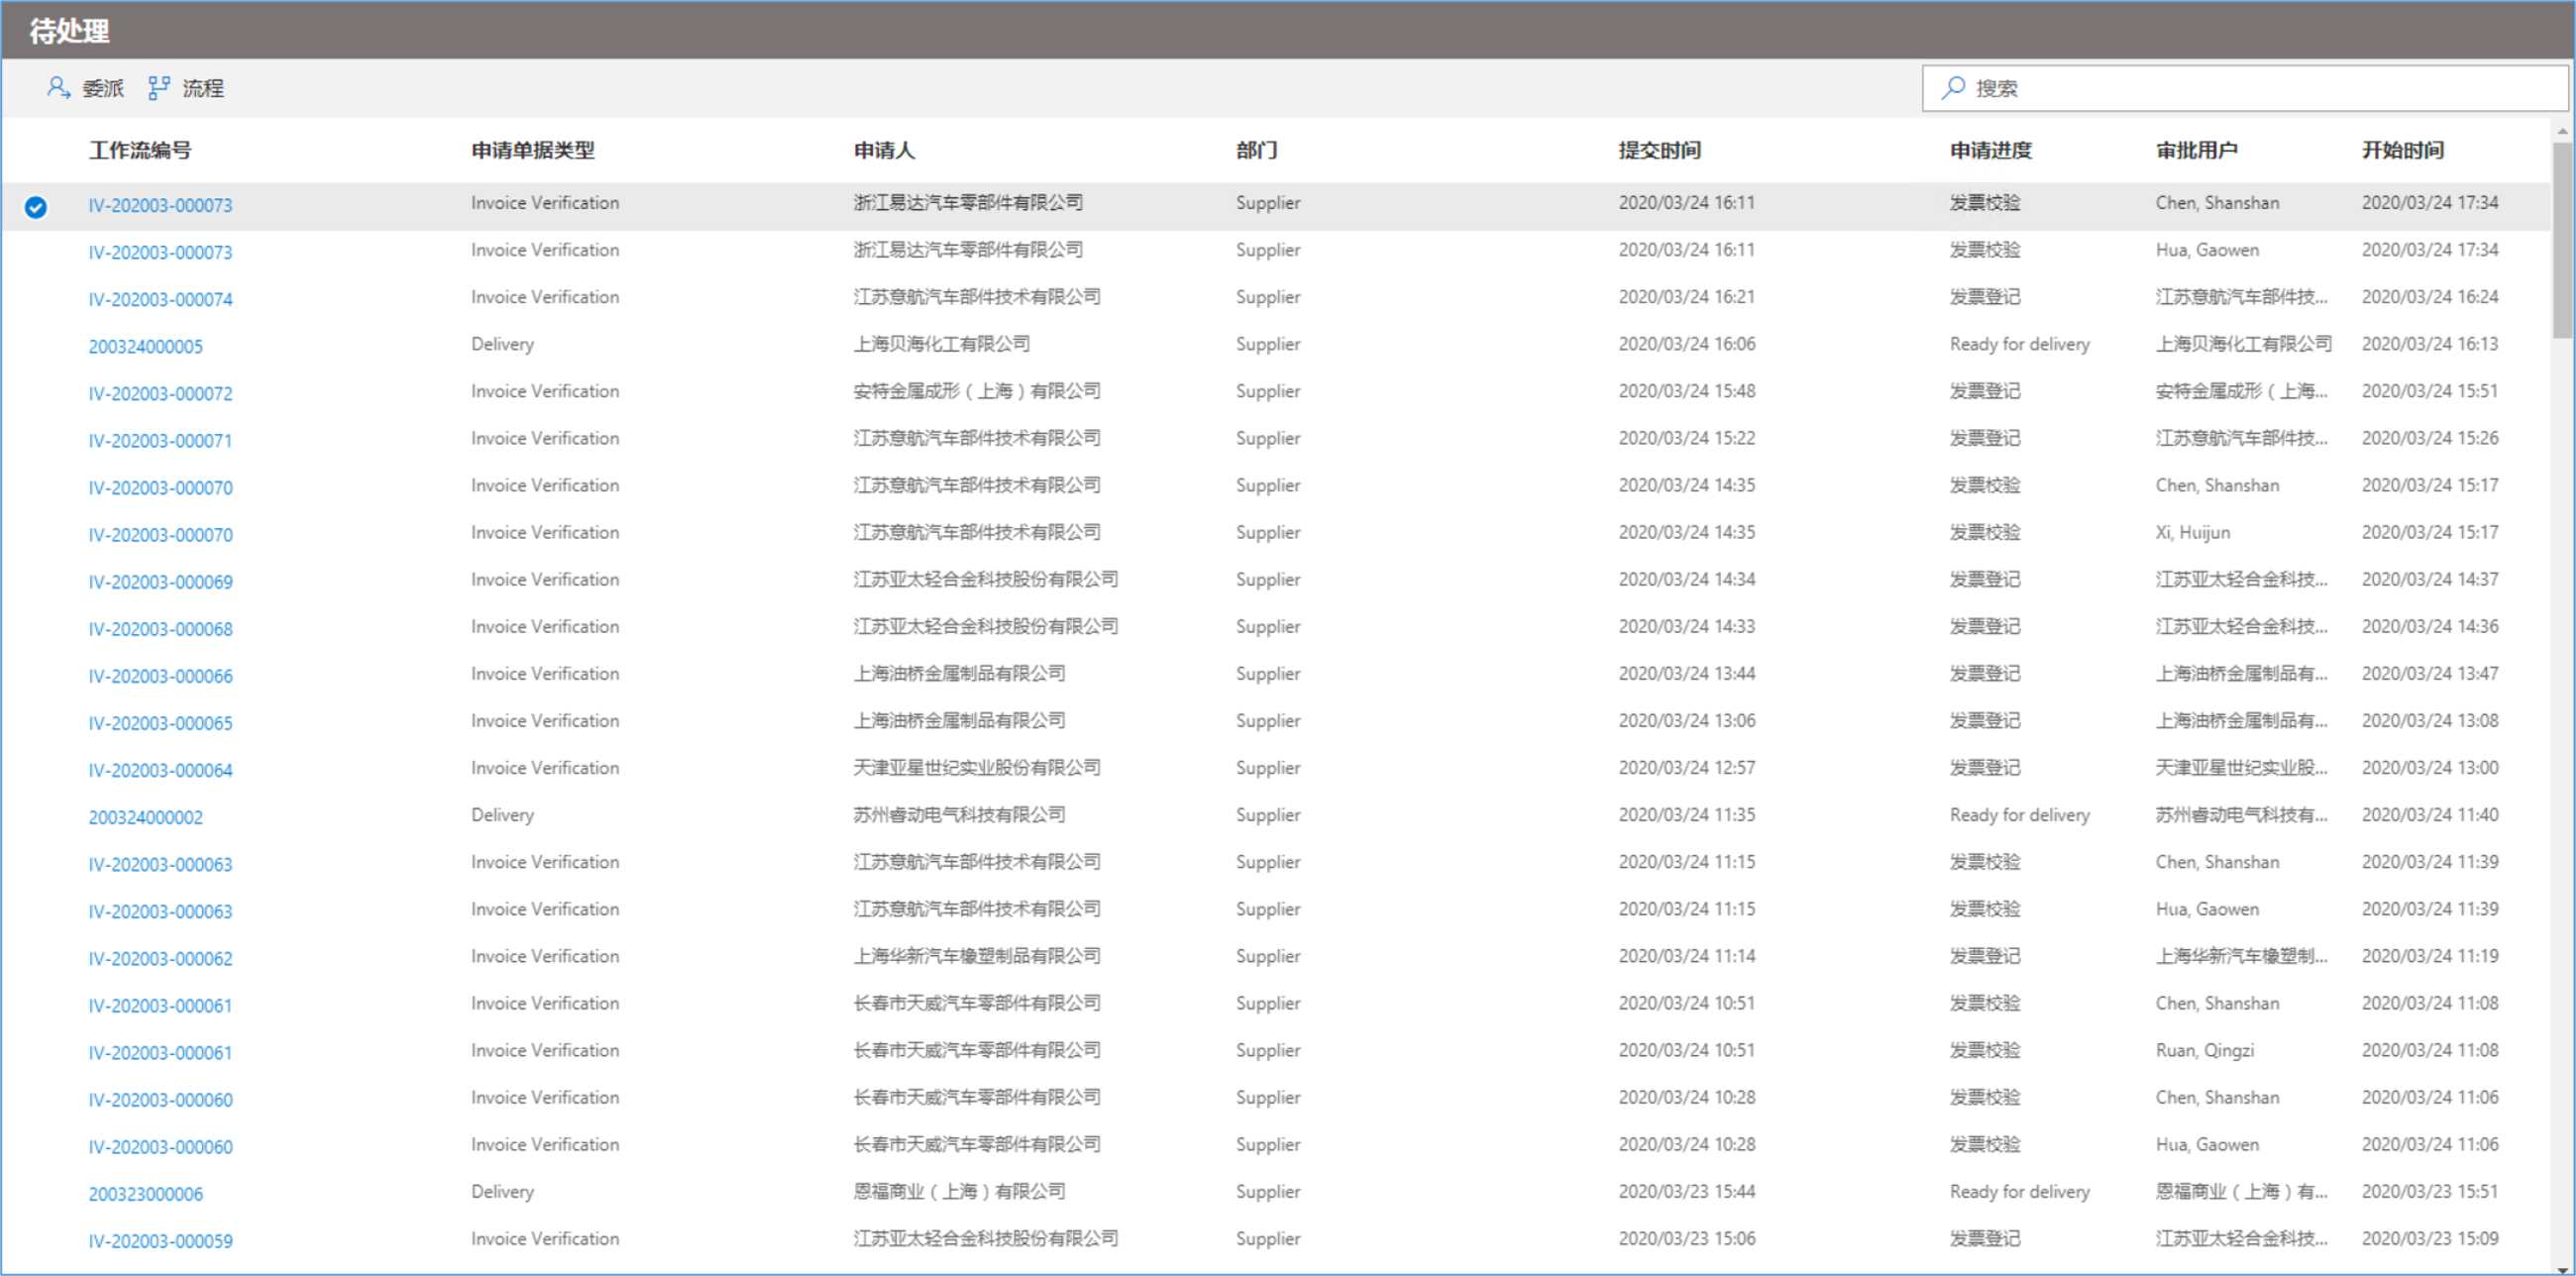The height and width of the screenshot is (1276, 2576).
Task: Uncheck the selected row's blue checkmark
Action: [x=36, y=207]
